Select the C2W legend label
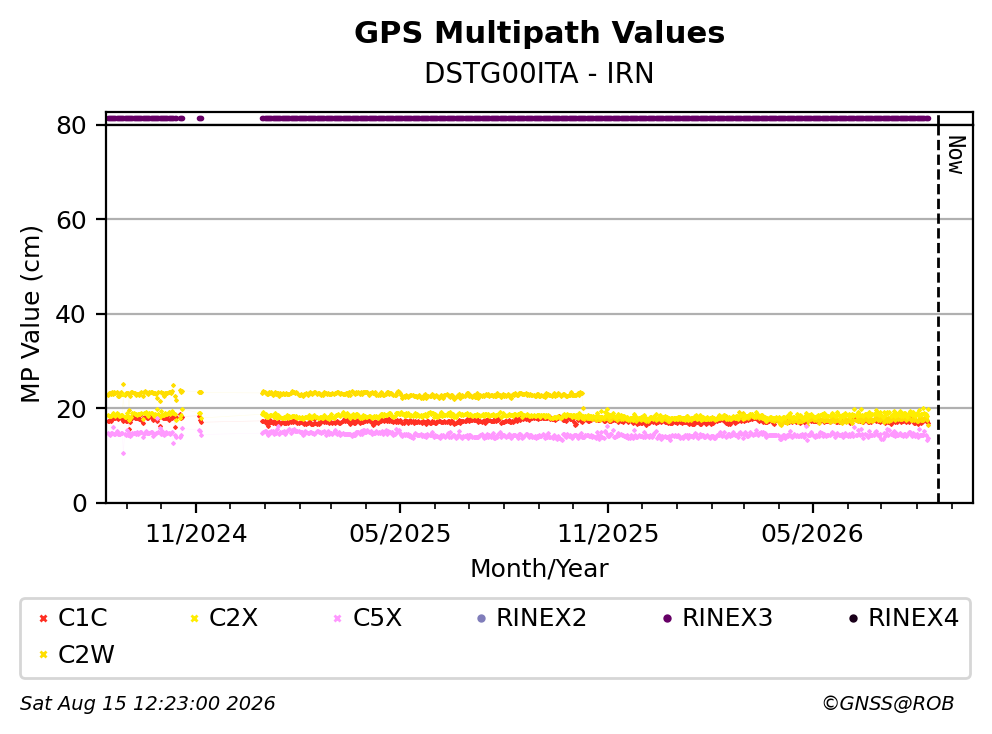 pyautogui.click(x=86, y=654)
